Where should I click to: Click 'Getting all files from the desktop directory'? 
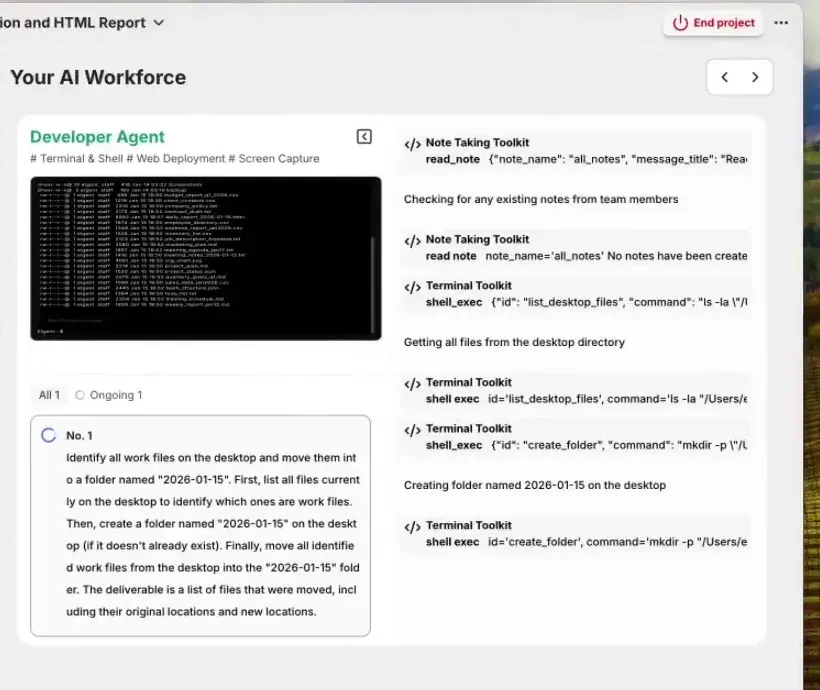(514, 342)
